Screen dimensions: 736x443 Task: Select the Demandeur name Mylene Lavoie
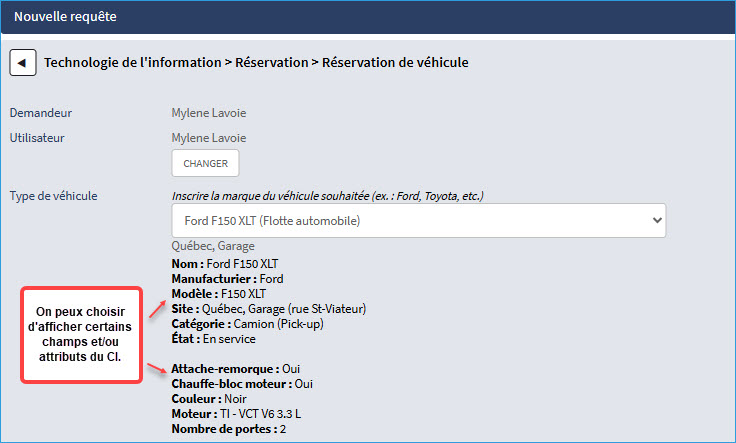pos(209,113)
